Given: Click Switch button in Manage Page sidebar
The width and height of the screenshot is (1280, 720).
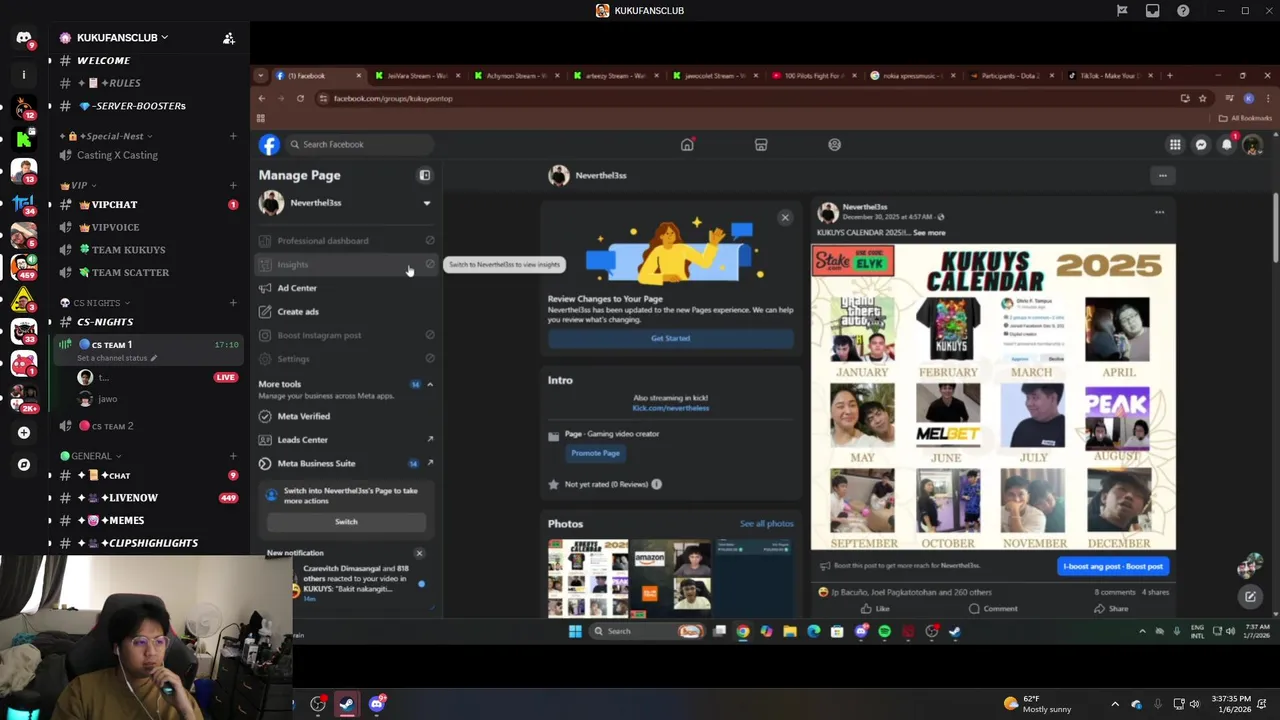Looking at the screenshot, I should [346, 522].
